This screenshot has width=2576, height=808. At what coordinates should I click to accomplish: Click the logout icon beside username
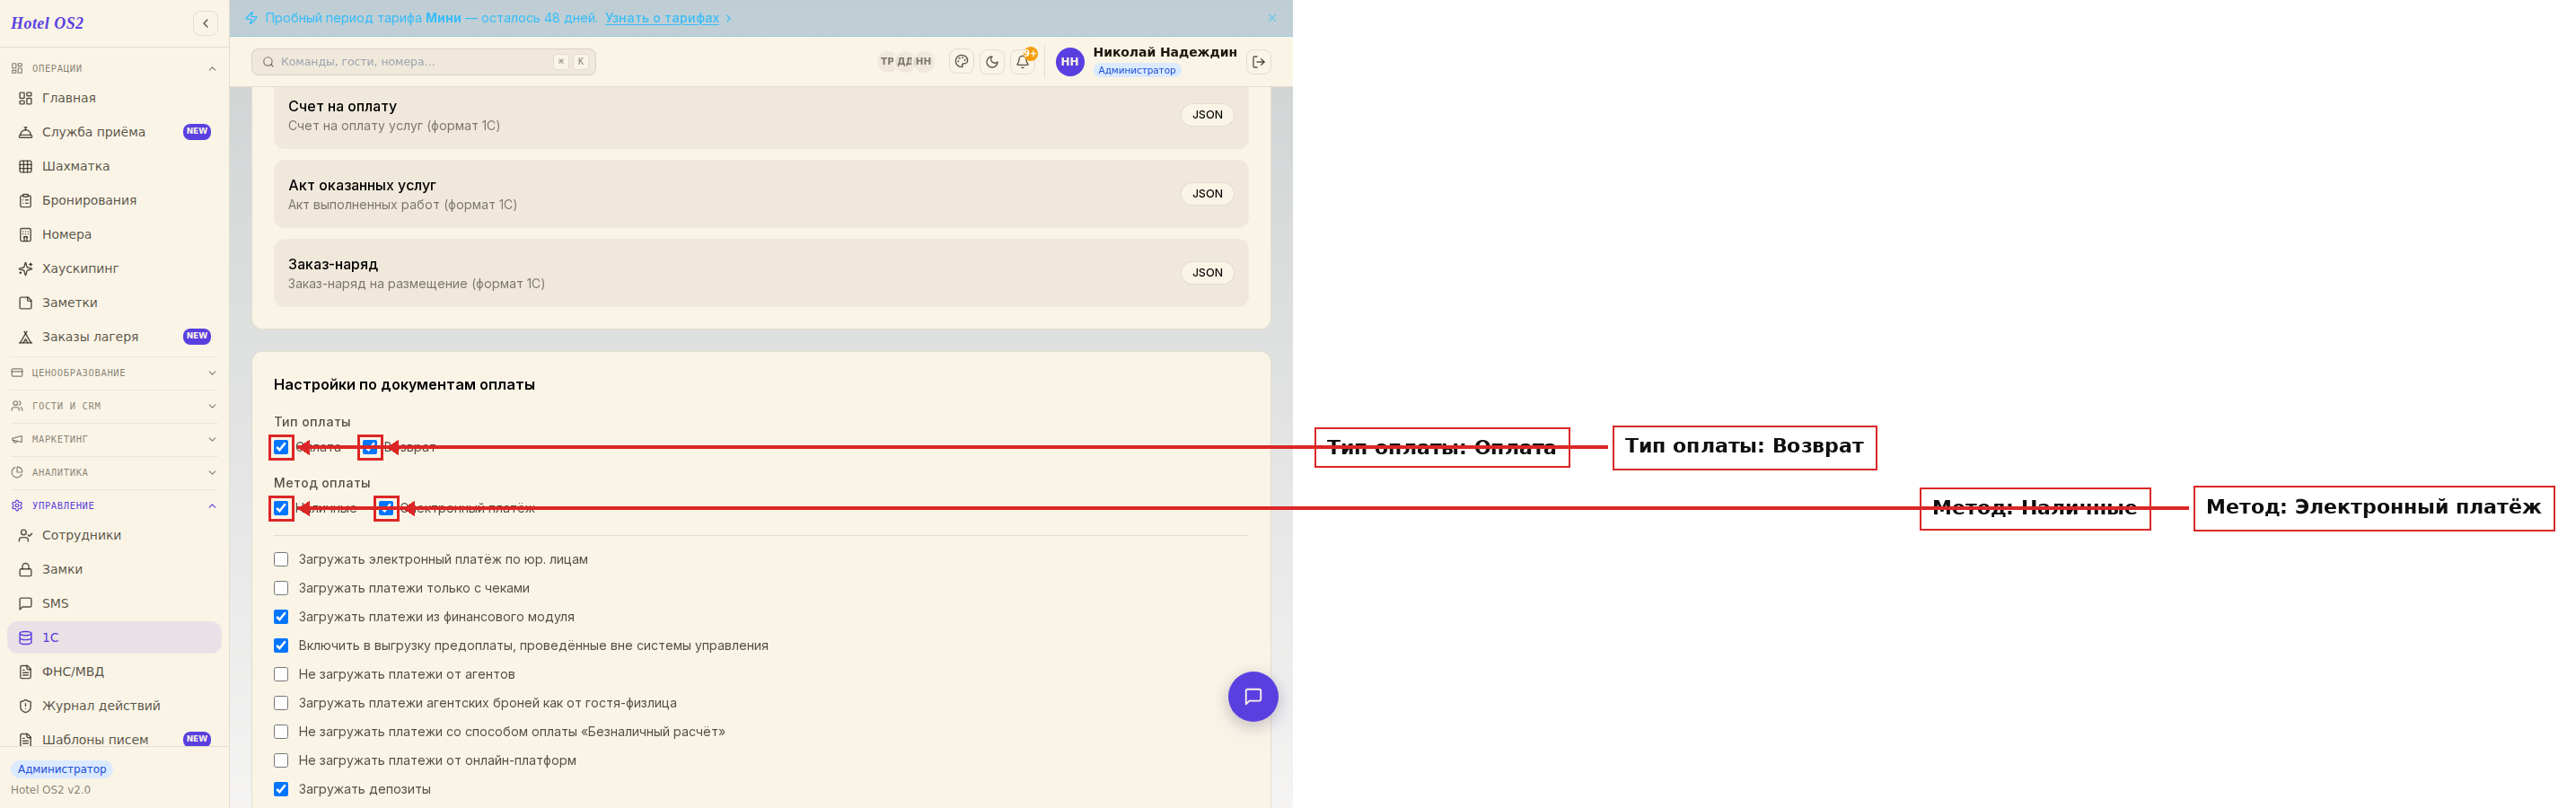(x=1259, y=62)
